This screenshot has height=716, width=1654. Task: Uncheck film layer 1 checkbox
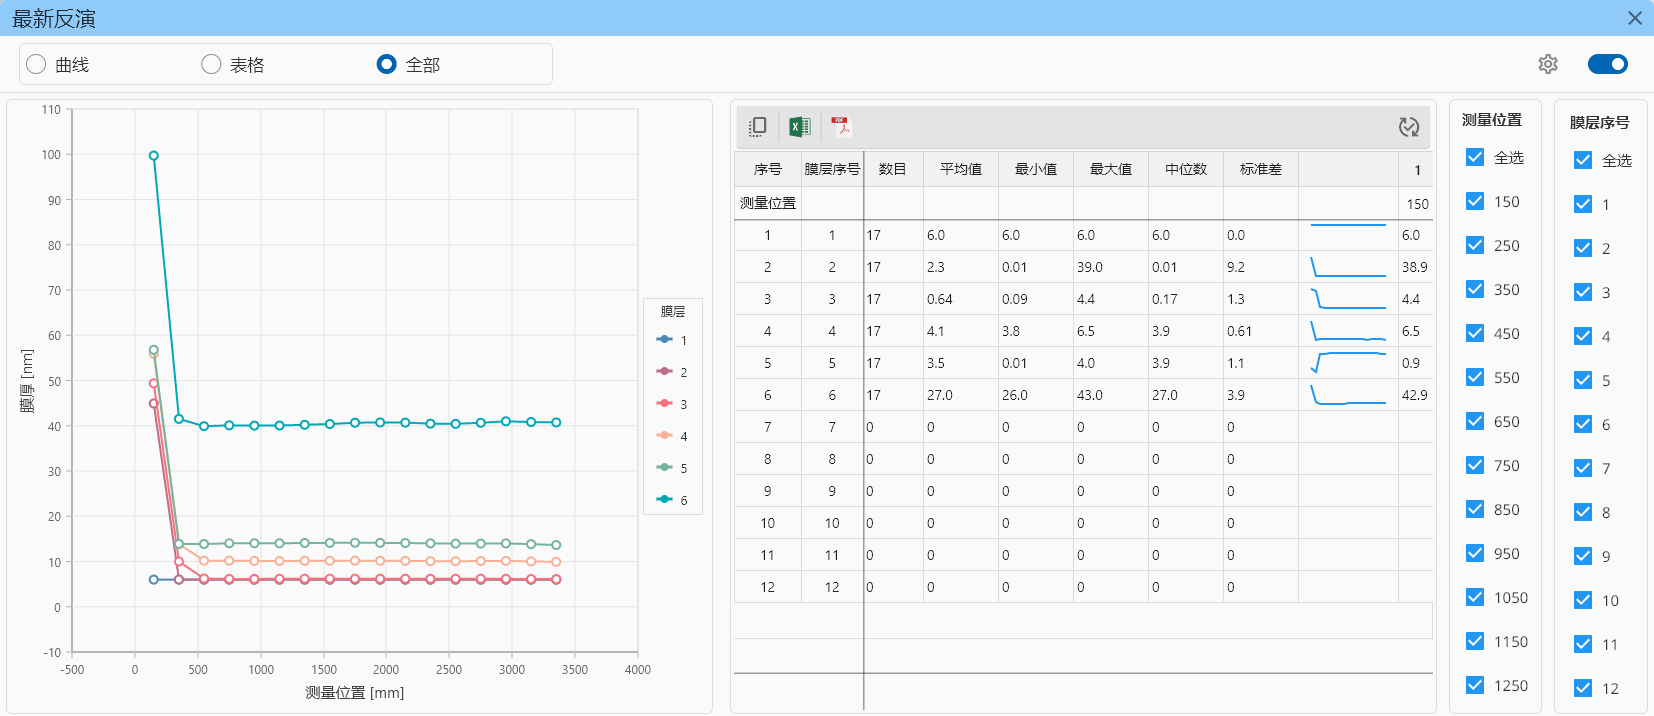pyautogui.click(x=1583, y=204)
